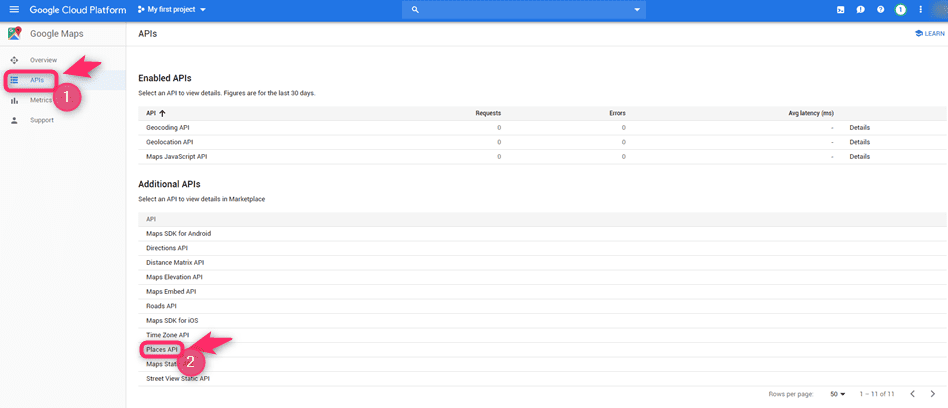Go to the next page arrow
The image size is (948, 408).
(933, 394)
